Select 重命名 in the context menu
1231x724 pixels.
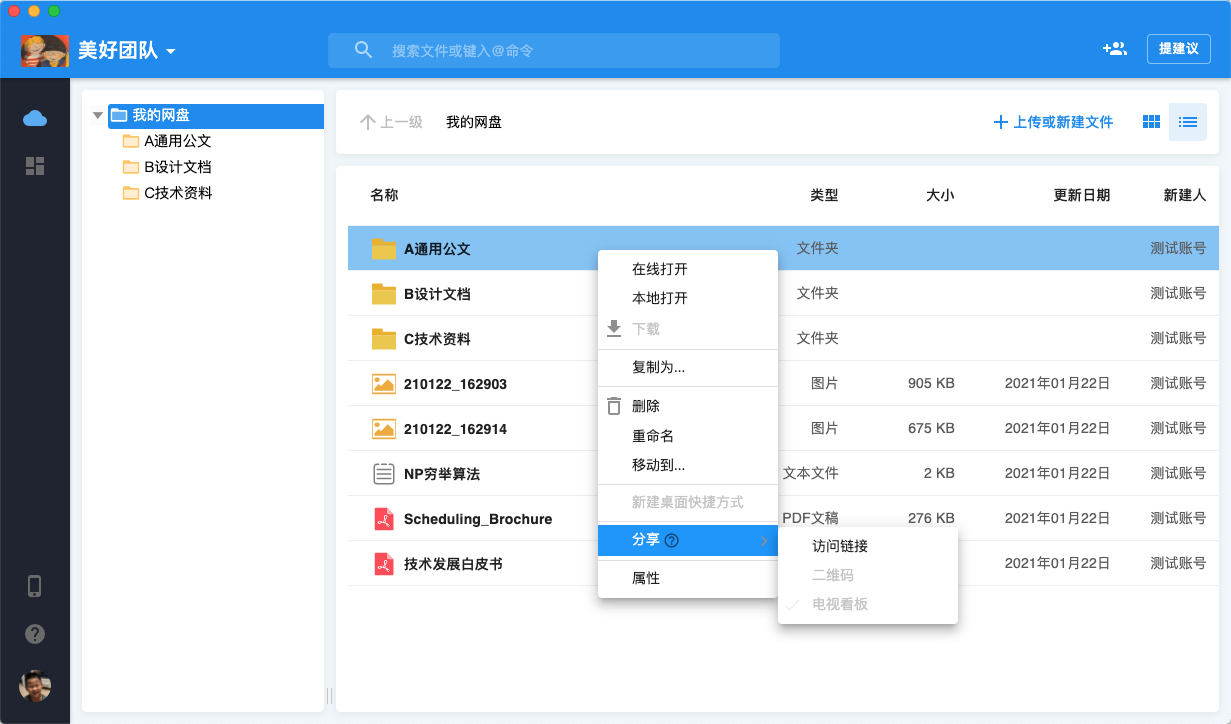(x=652, y=436)
